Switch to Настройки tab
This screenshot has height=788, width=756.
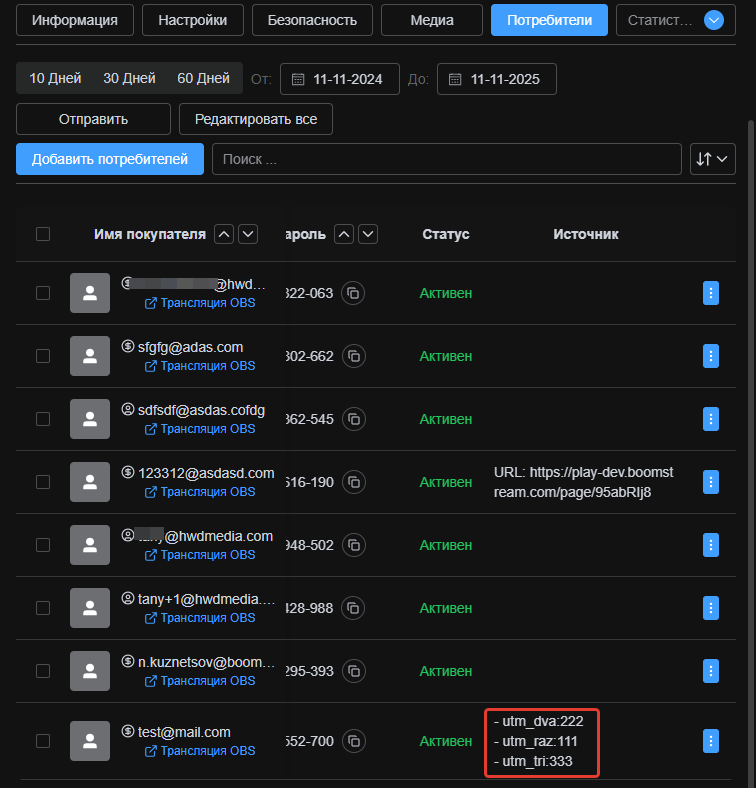(x=193, y=20)
